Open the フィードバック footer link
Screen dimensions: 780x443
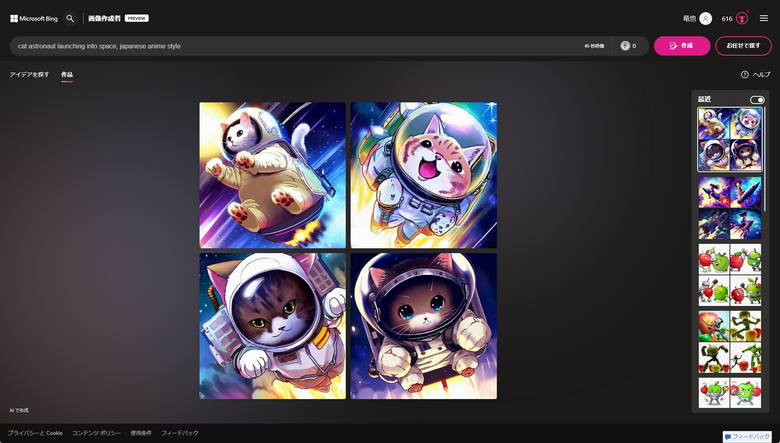(x=180, y=433)
